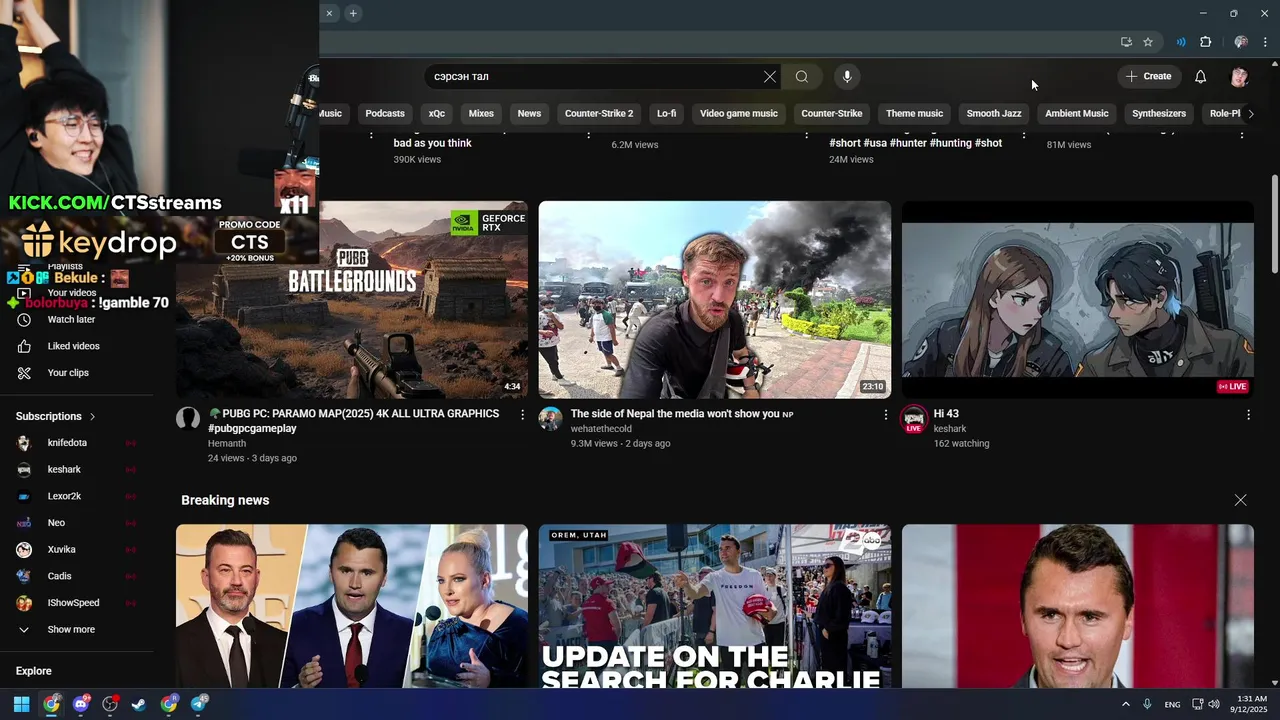Screen dimensions: 1280x720
Task: Select the Ambient Music chip
Action: pos(1077,114)
